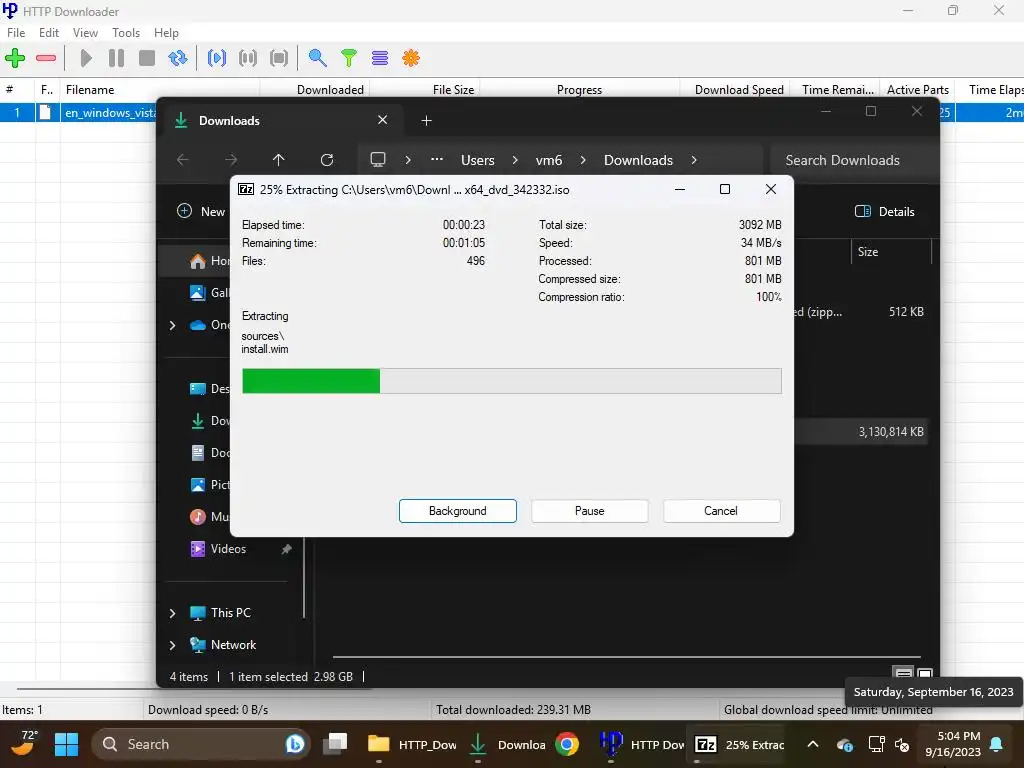Image resolution: width=1024 pixels, height=768 pixels.
Task: Open the Help menu
Action: tap(166, 33)
